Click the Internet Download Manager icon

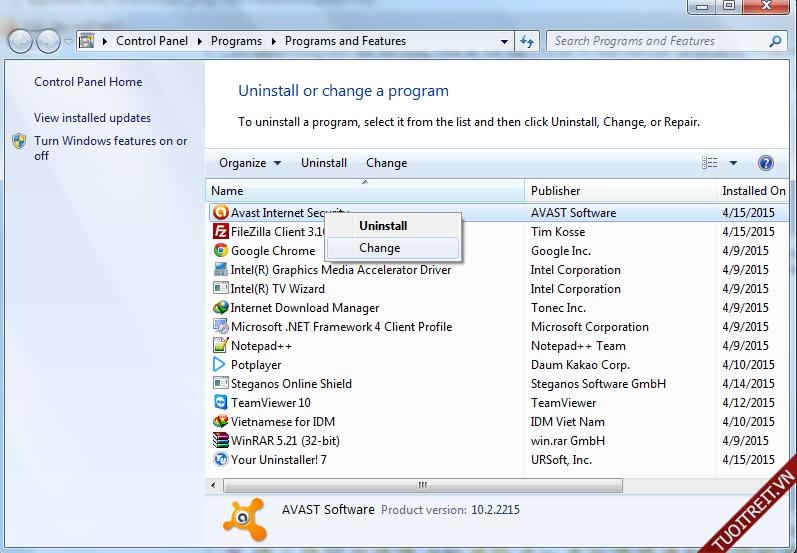coord(221,308)
